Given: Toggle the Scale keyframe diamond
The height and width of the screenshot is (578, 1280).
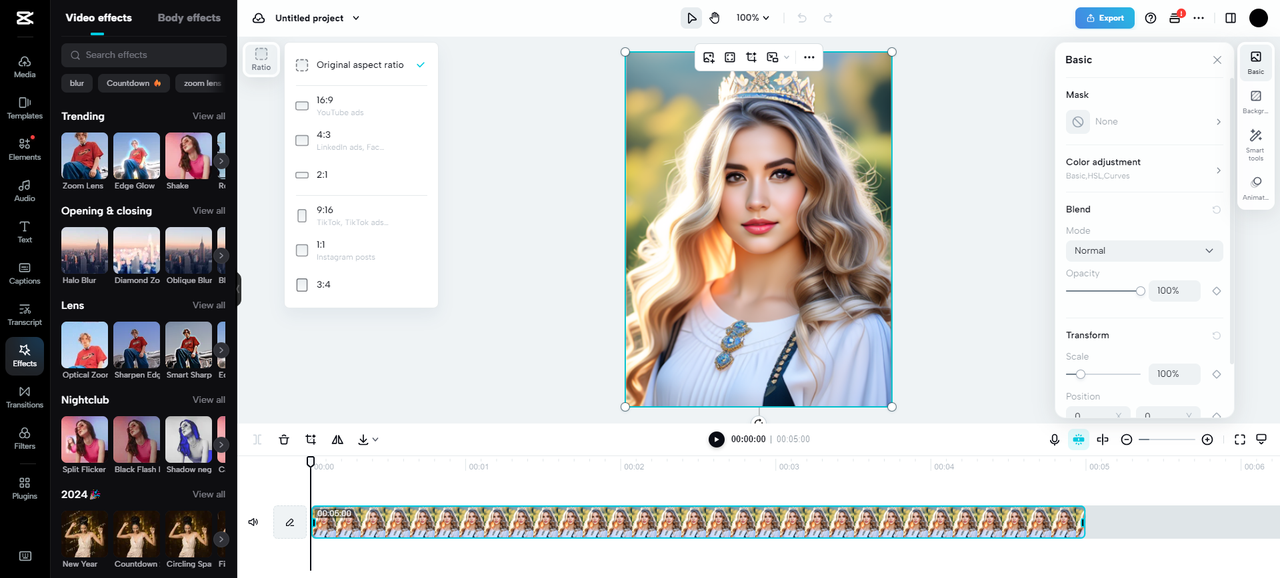Looking at the screenshot, I should (x=1217, y=374).
